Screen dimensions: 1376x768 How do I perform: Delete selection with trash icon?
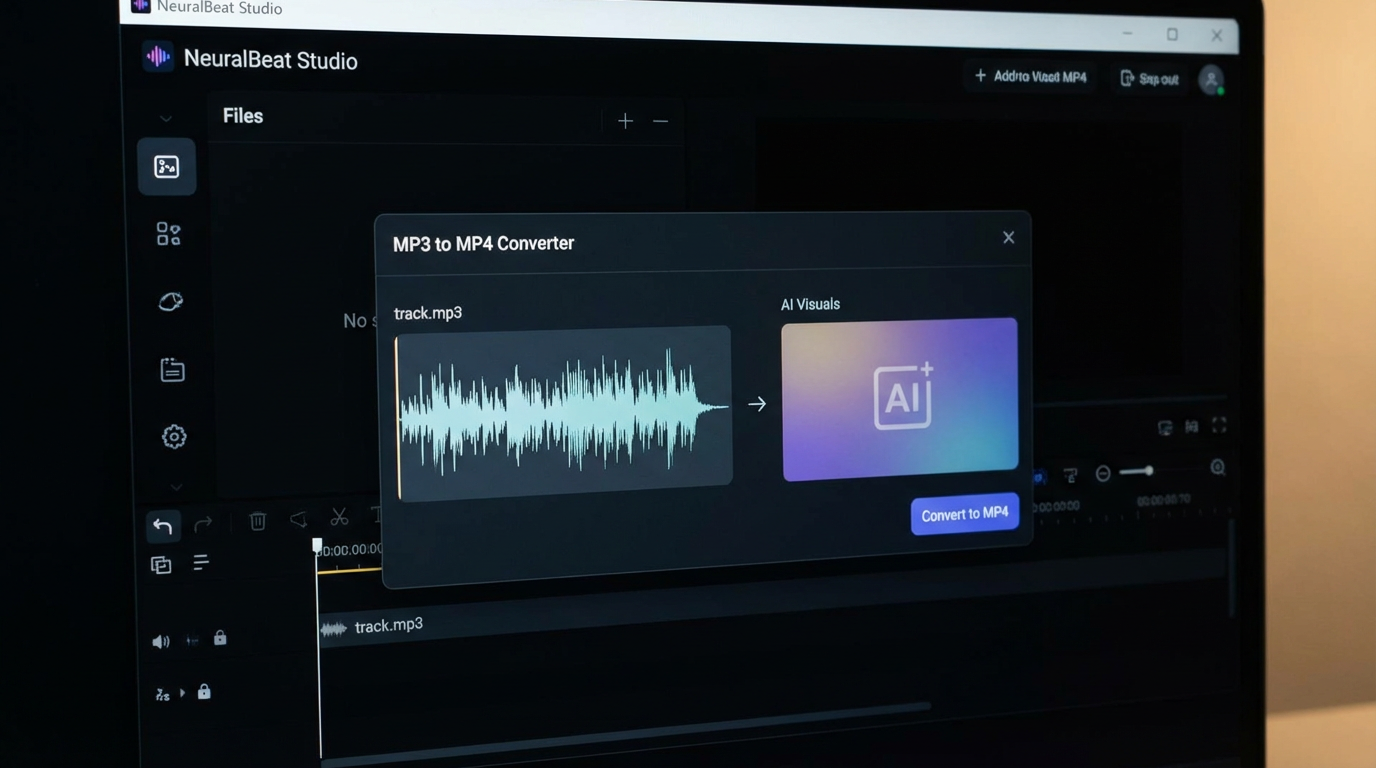click(x=258, y=521)
